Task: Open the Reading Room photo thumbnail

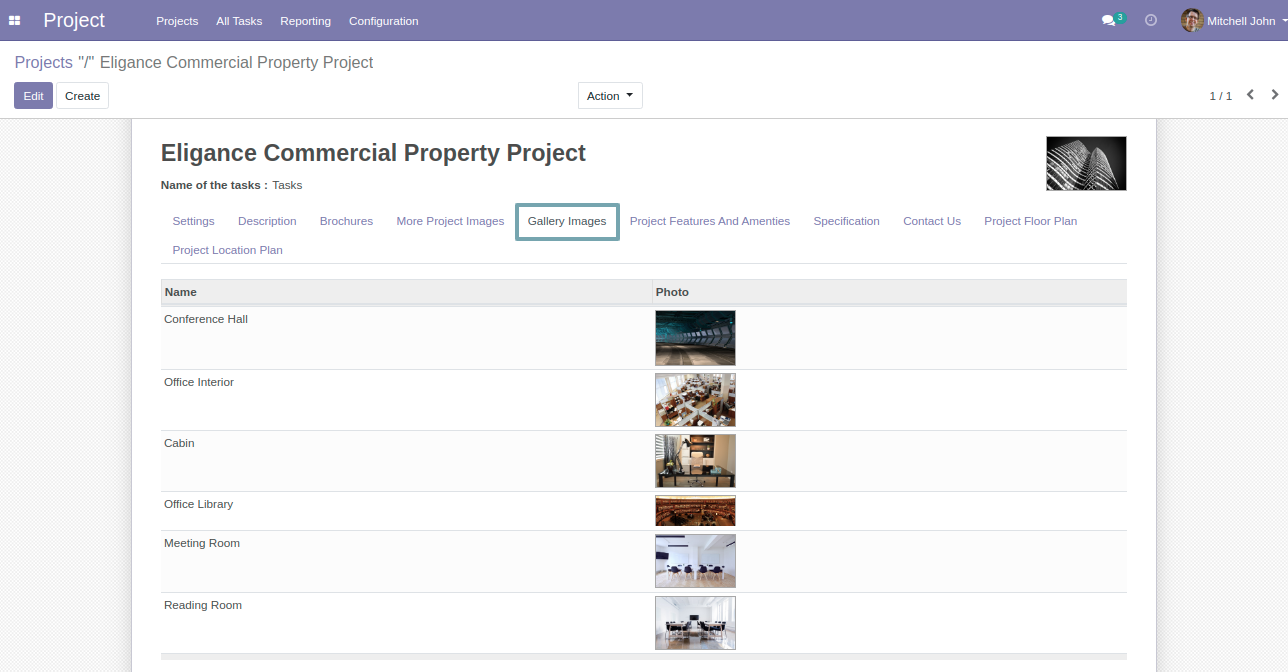Action: pos(695,623)
